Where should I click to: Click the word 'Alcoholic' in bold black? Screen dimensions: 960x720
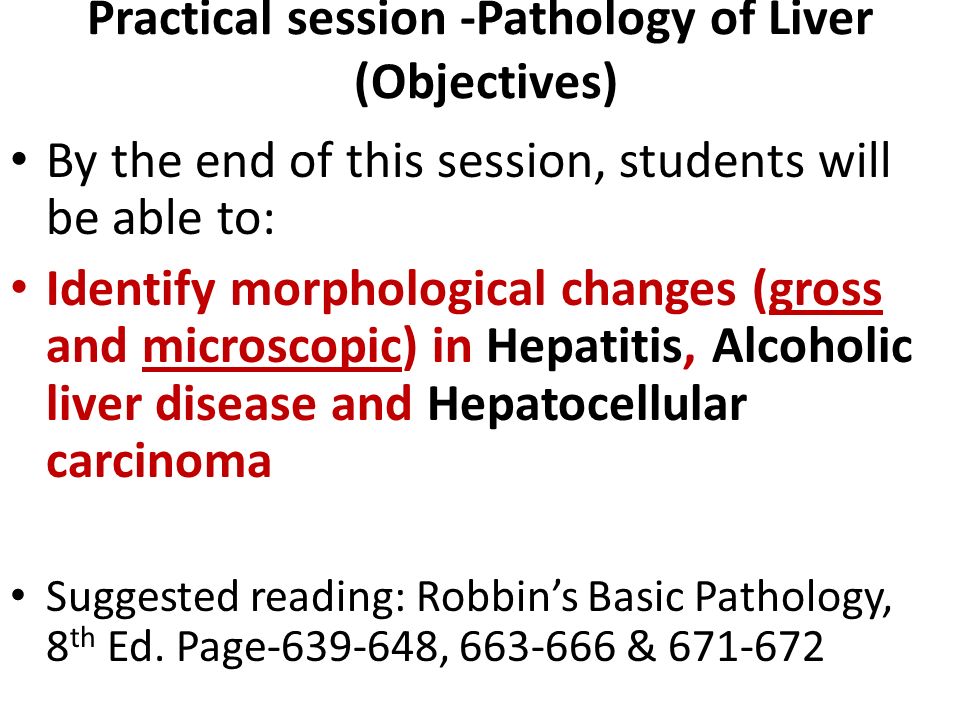[x=812, y=345]
